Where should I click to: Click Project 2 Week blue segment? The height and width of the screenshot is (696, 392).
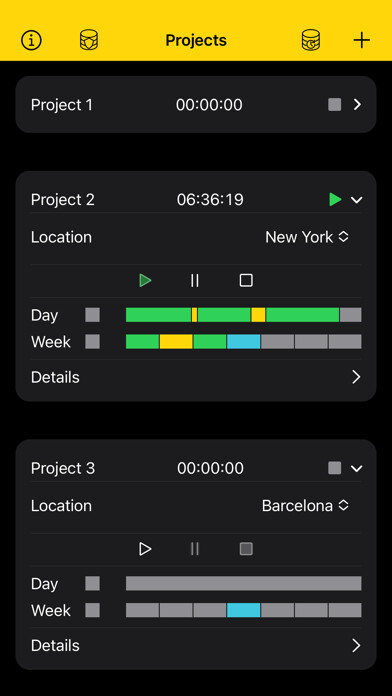tap(243, 342)
